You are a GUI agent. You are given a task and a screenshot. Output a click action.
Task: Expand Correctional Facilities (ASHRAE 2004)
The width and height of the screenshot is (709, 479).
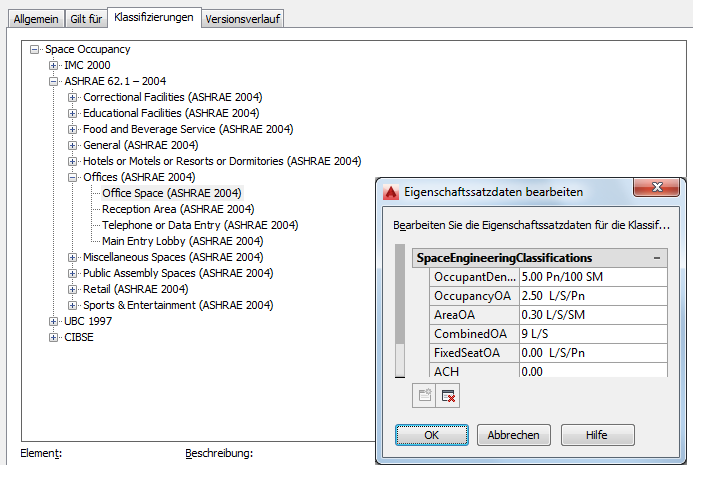coord(72,97)
